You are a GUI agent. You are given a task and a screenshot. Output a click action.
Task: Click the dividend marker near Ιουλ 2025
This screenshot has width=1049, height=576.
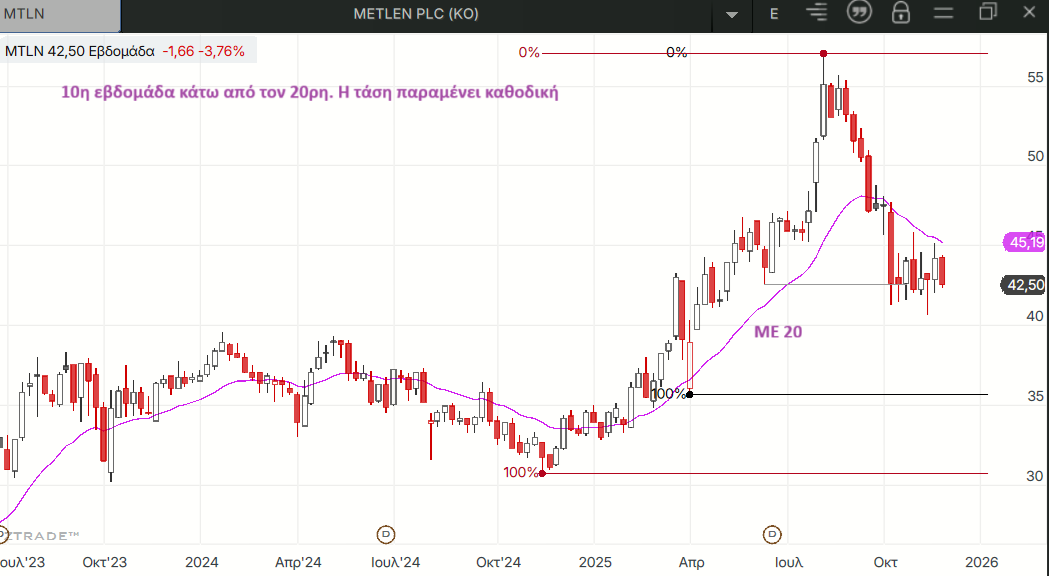pos(771,533)
